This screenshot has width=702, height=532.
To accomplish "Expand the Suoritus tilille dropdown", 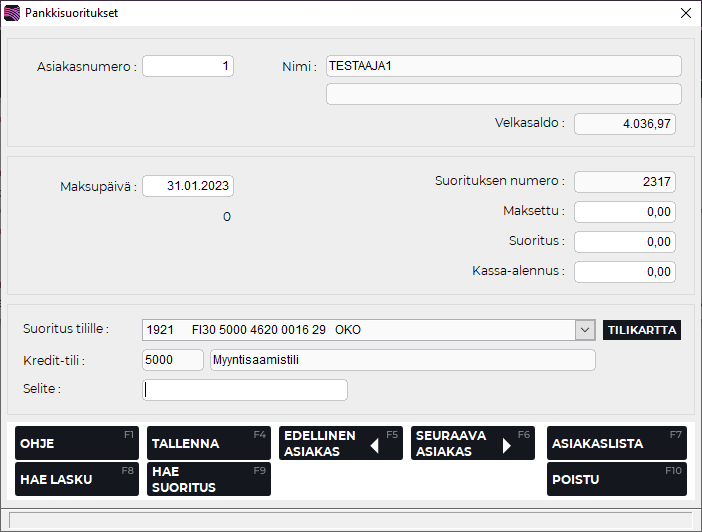I will click(585, 330).
